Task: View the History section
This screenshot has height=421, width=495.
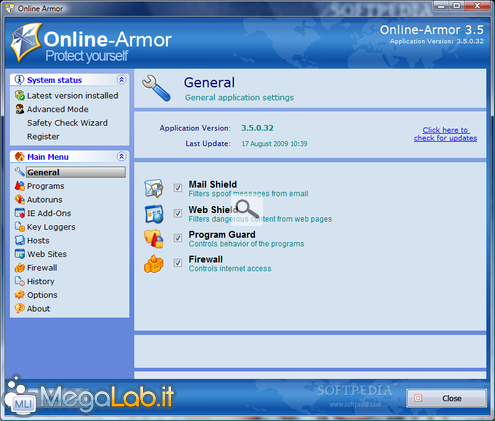Action: point(40,282)
